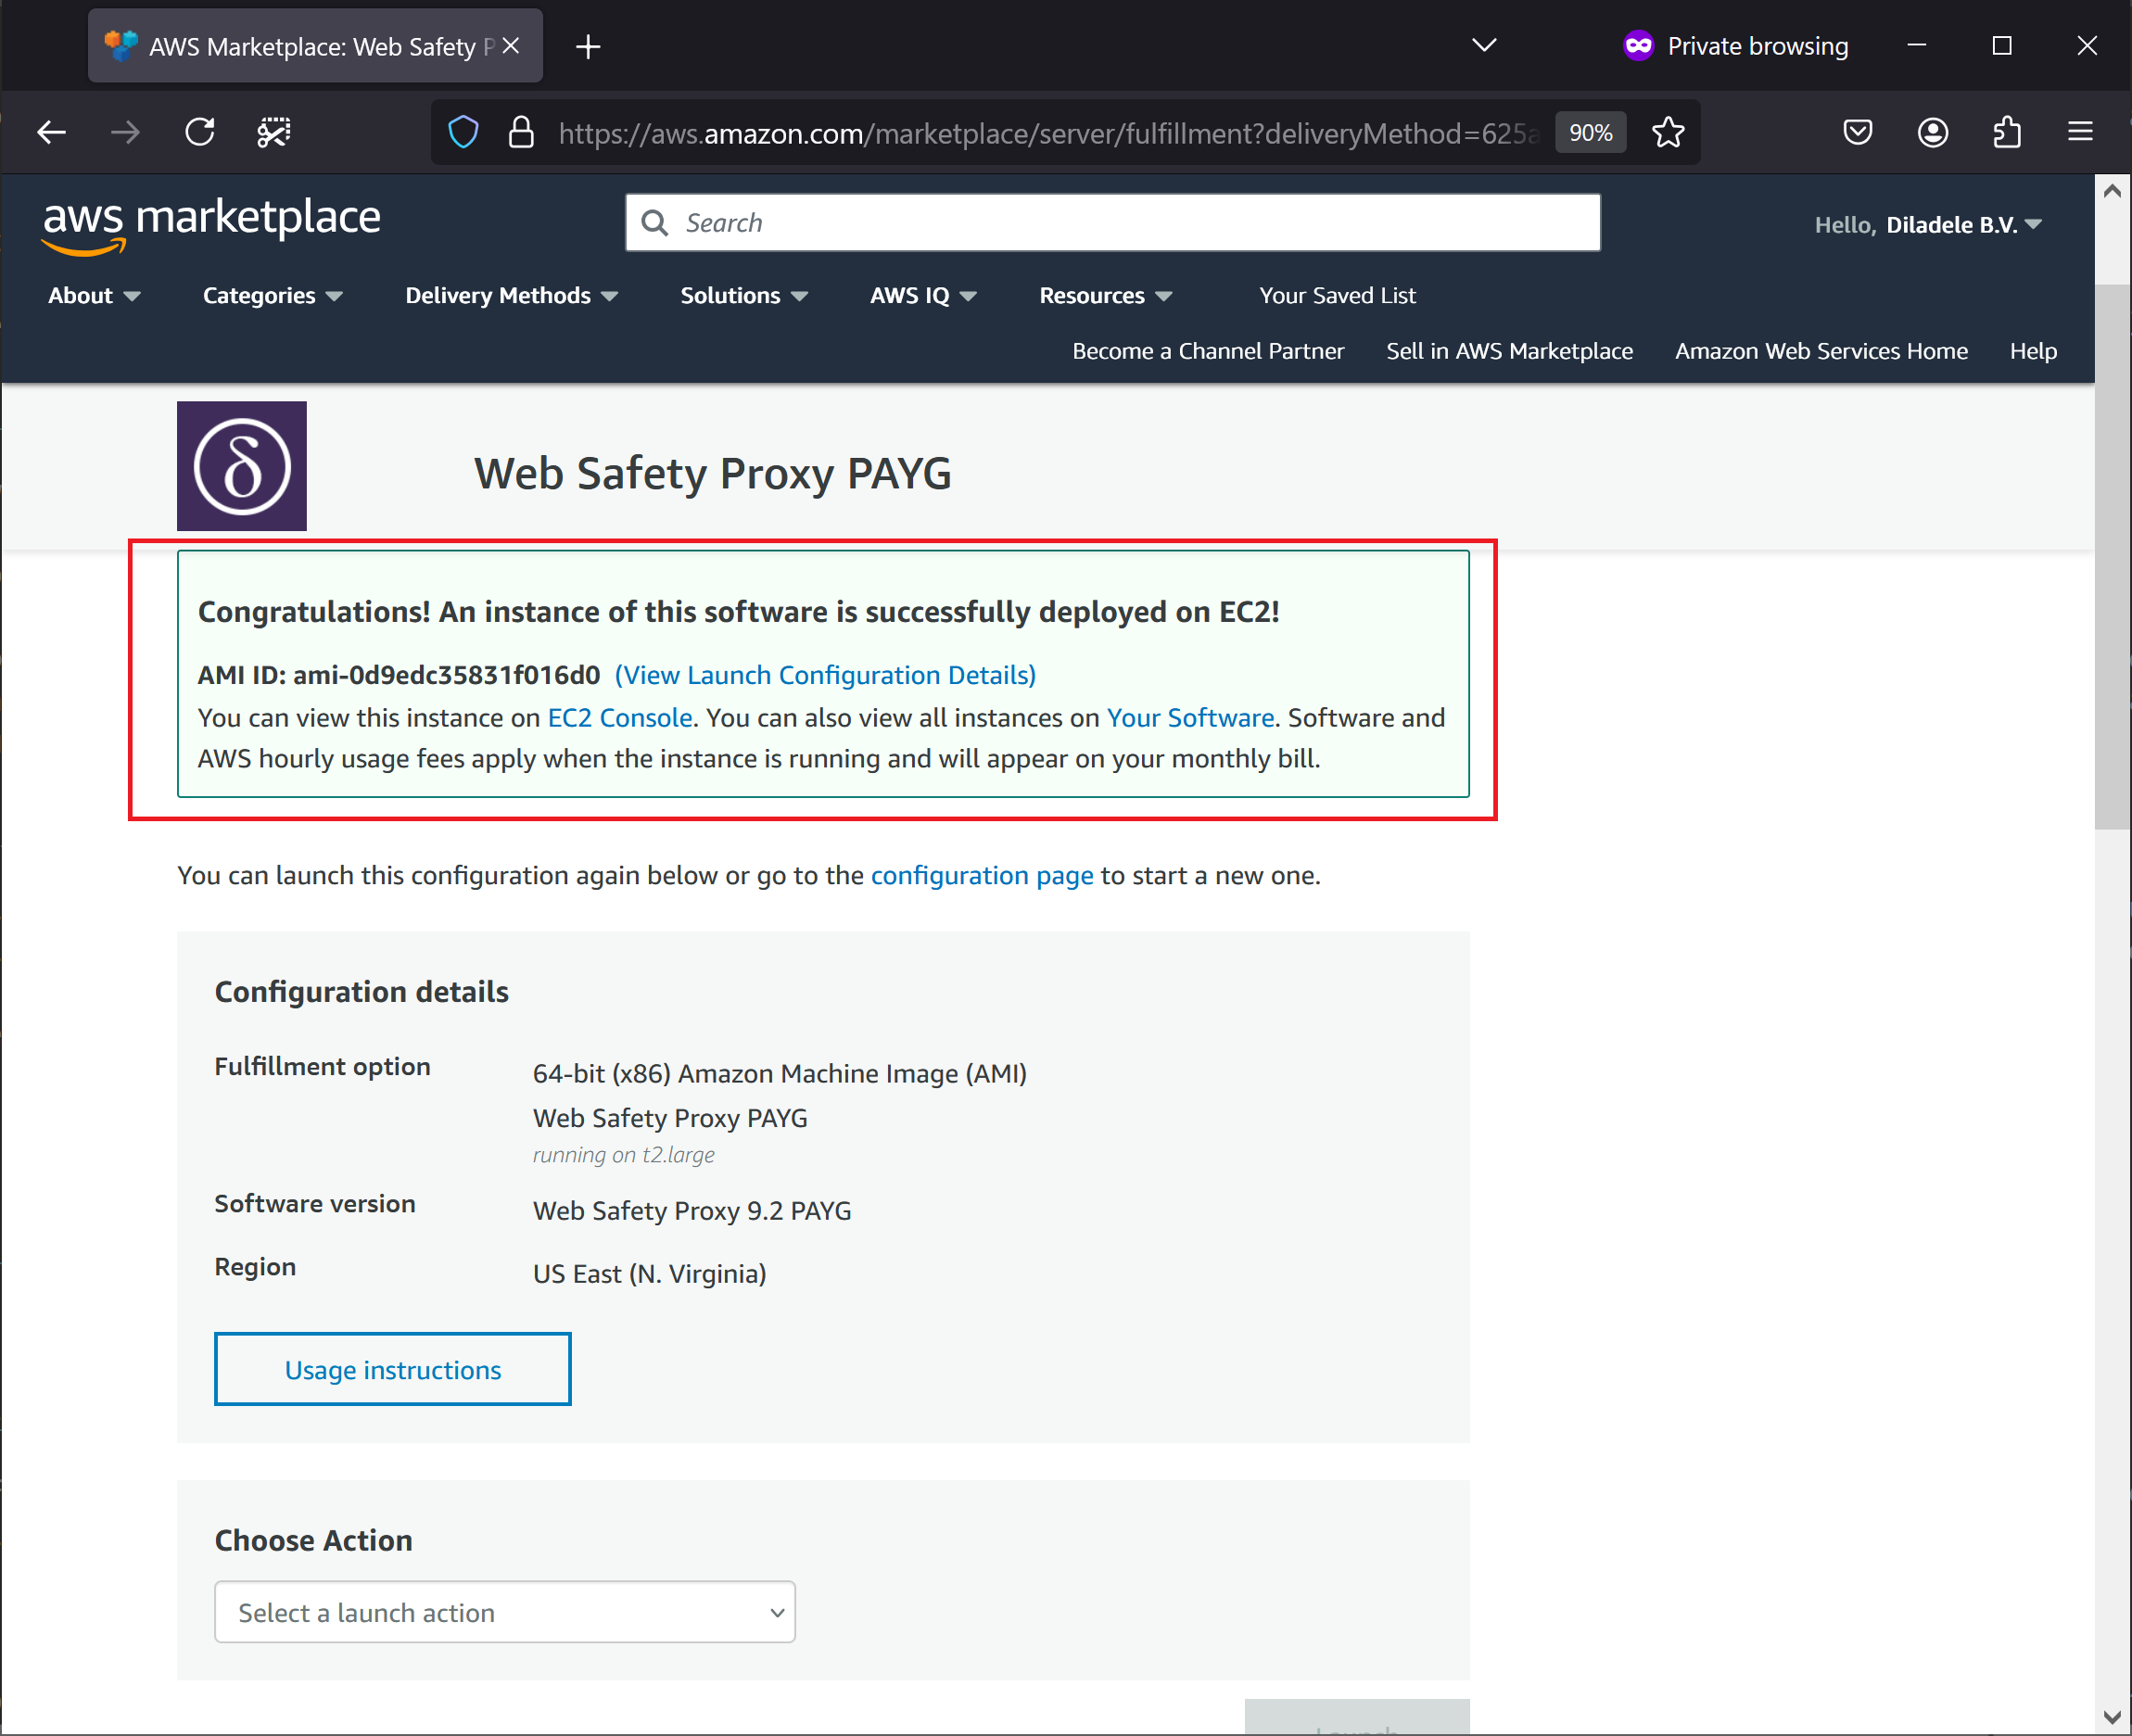This screenshot has height=1736, width=2132.
Task: Click the 64-bit (x86) Amazon Machine Image text
Action: [x=780, y=1073]
